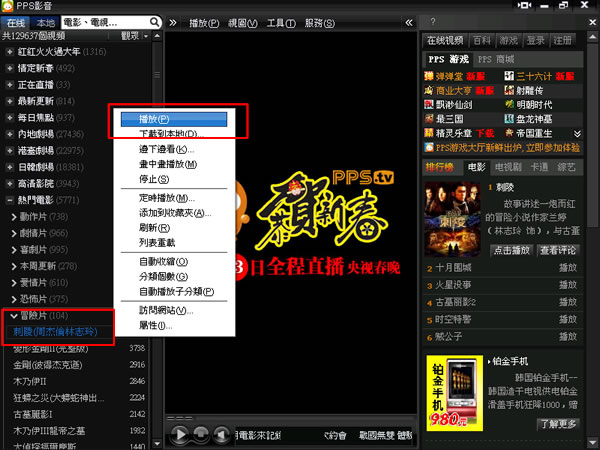Screen dimensions: 600x450
Task: Click the question mark help icon
Action: pyautogui.click(x=433, y=22)
